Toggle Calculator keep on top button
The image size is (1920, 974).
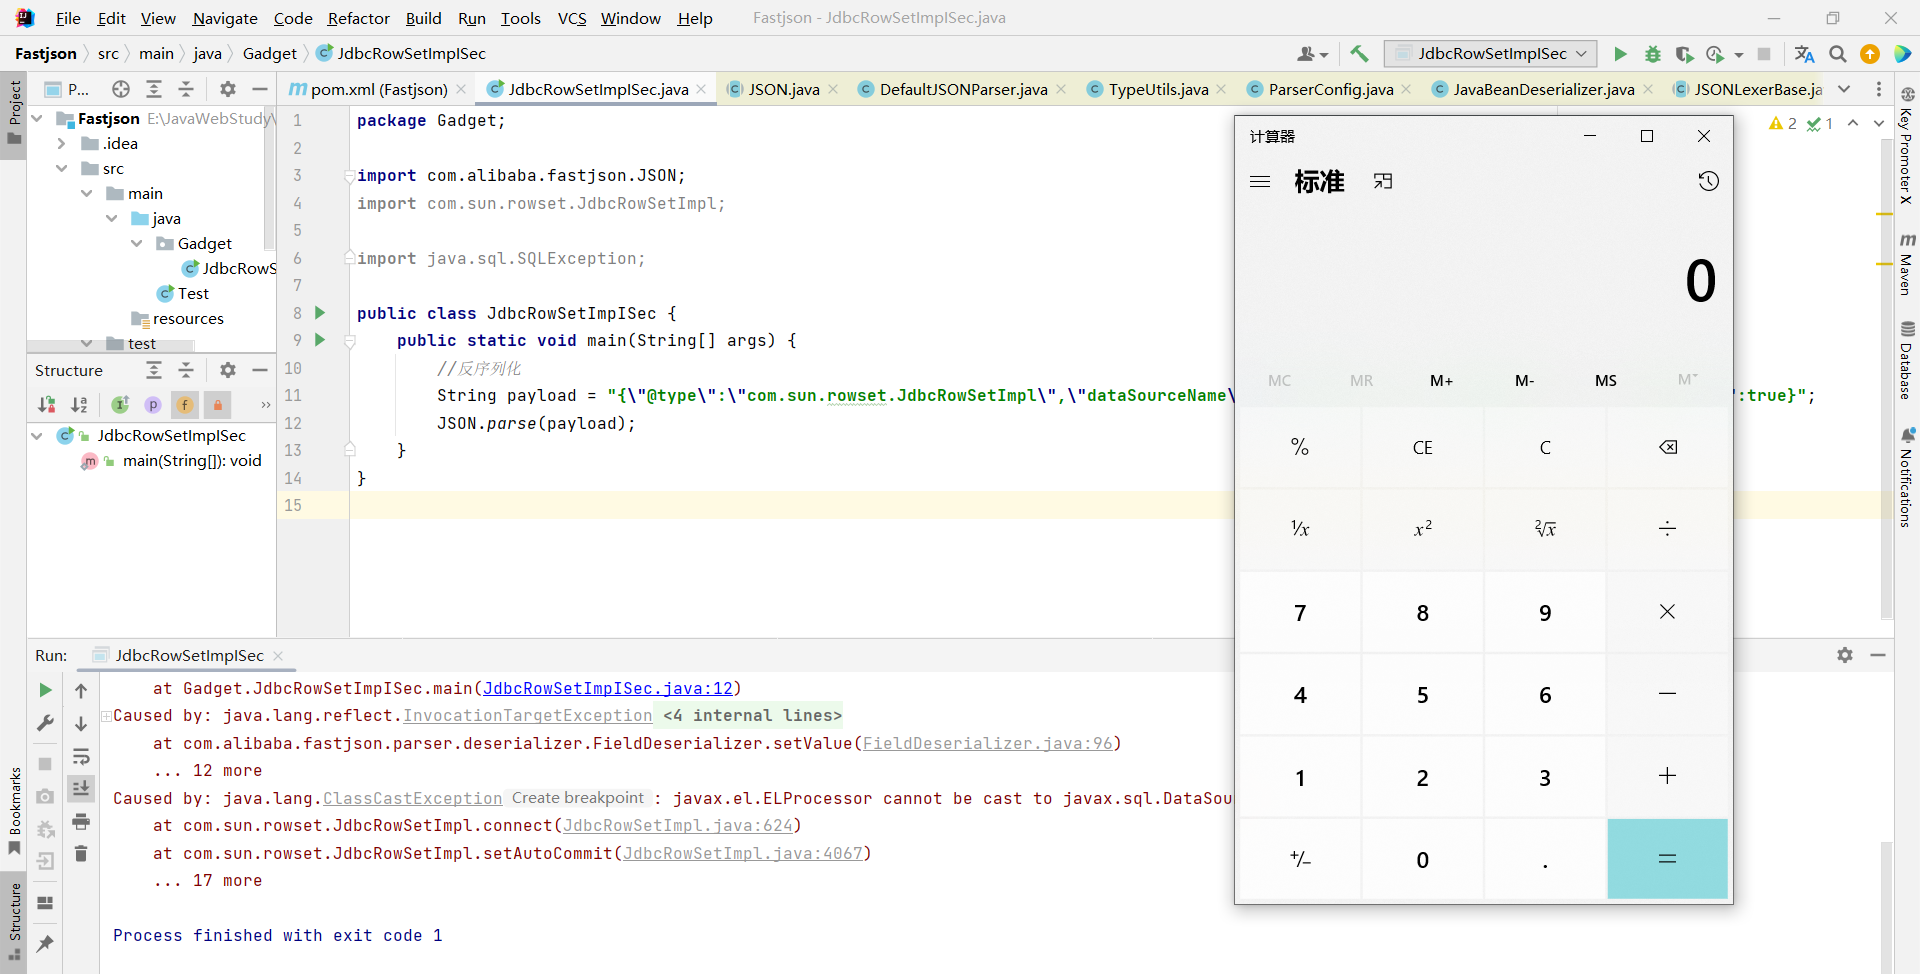point(1383,181)
